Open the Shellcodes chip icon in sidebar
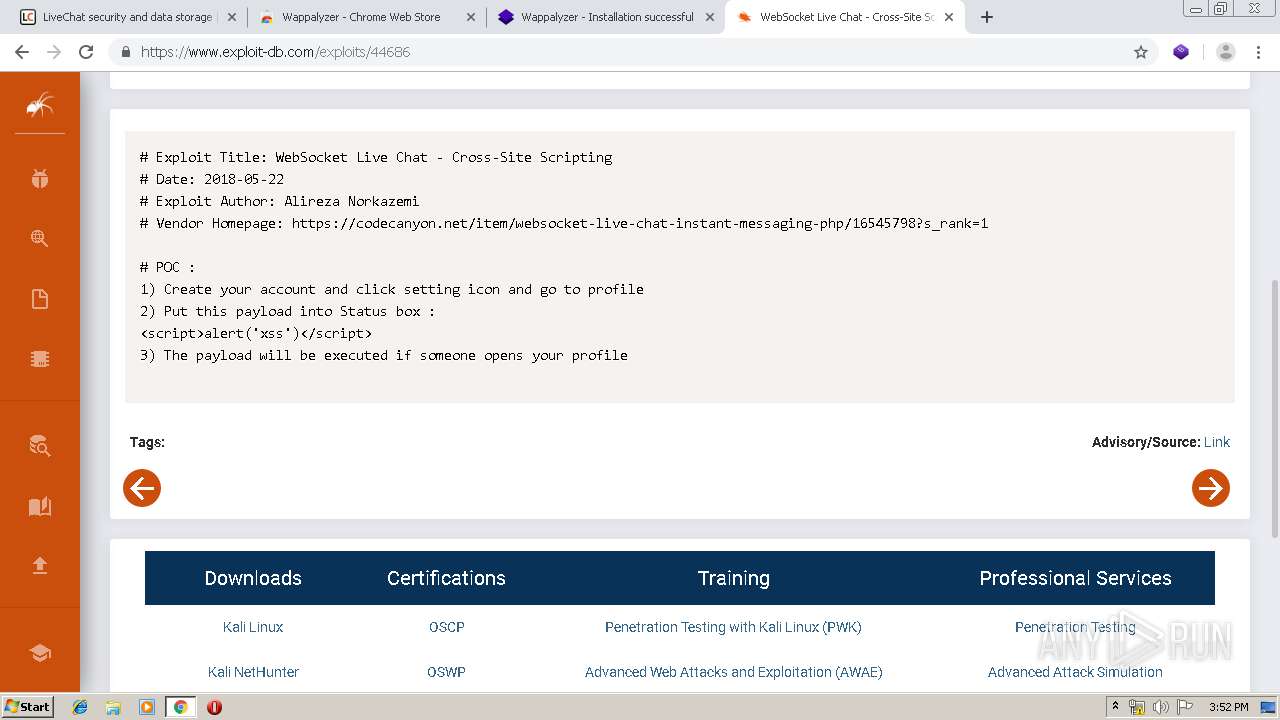The width and height of the screenshot is (1280, 720). point(40,359)
